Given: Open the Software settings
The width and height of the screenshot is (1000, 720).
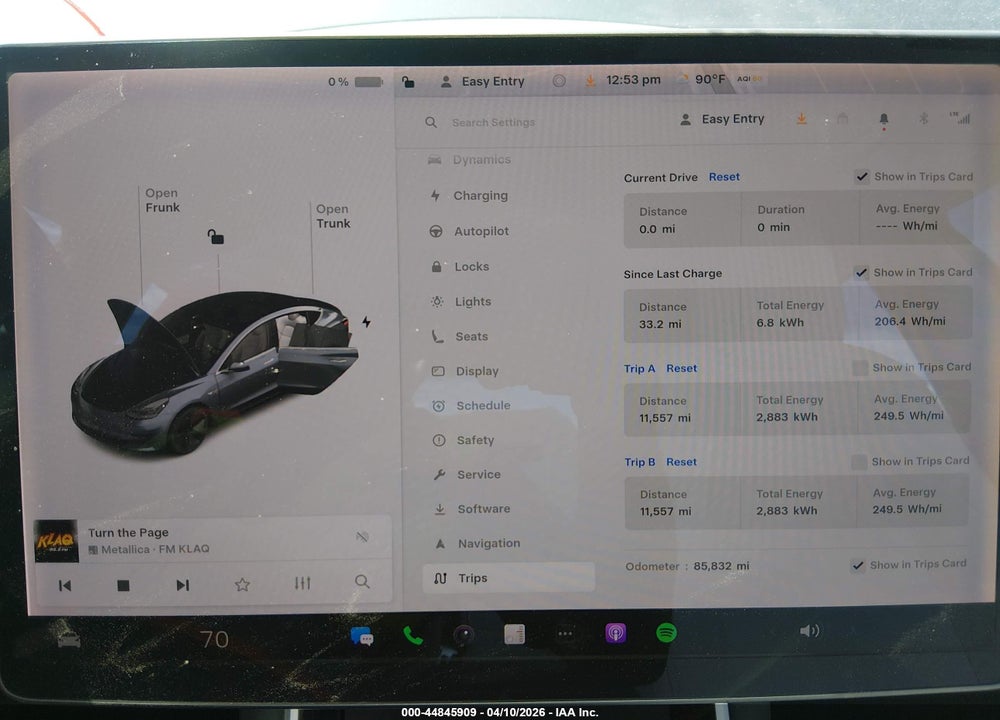Looking at the screenshot, I should (472, 509).
